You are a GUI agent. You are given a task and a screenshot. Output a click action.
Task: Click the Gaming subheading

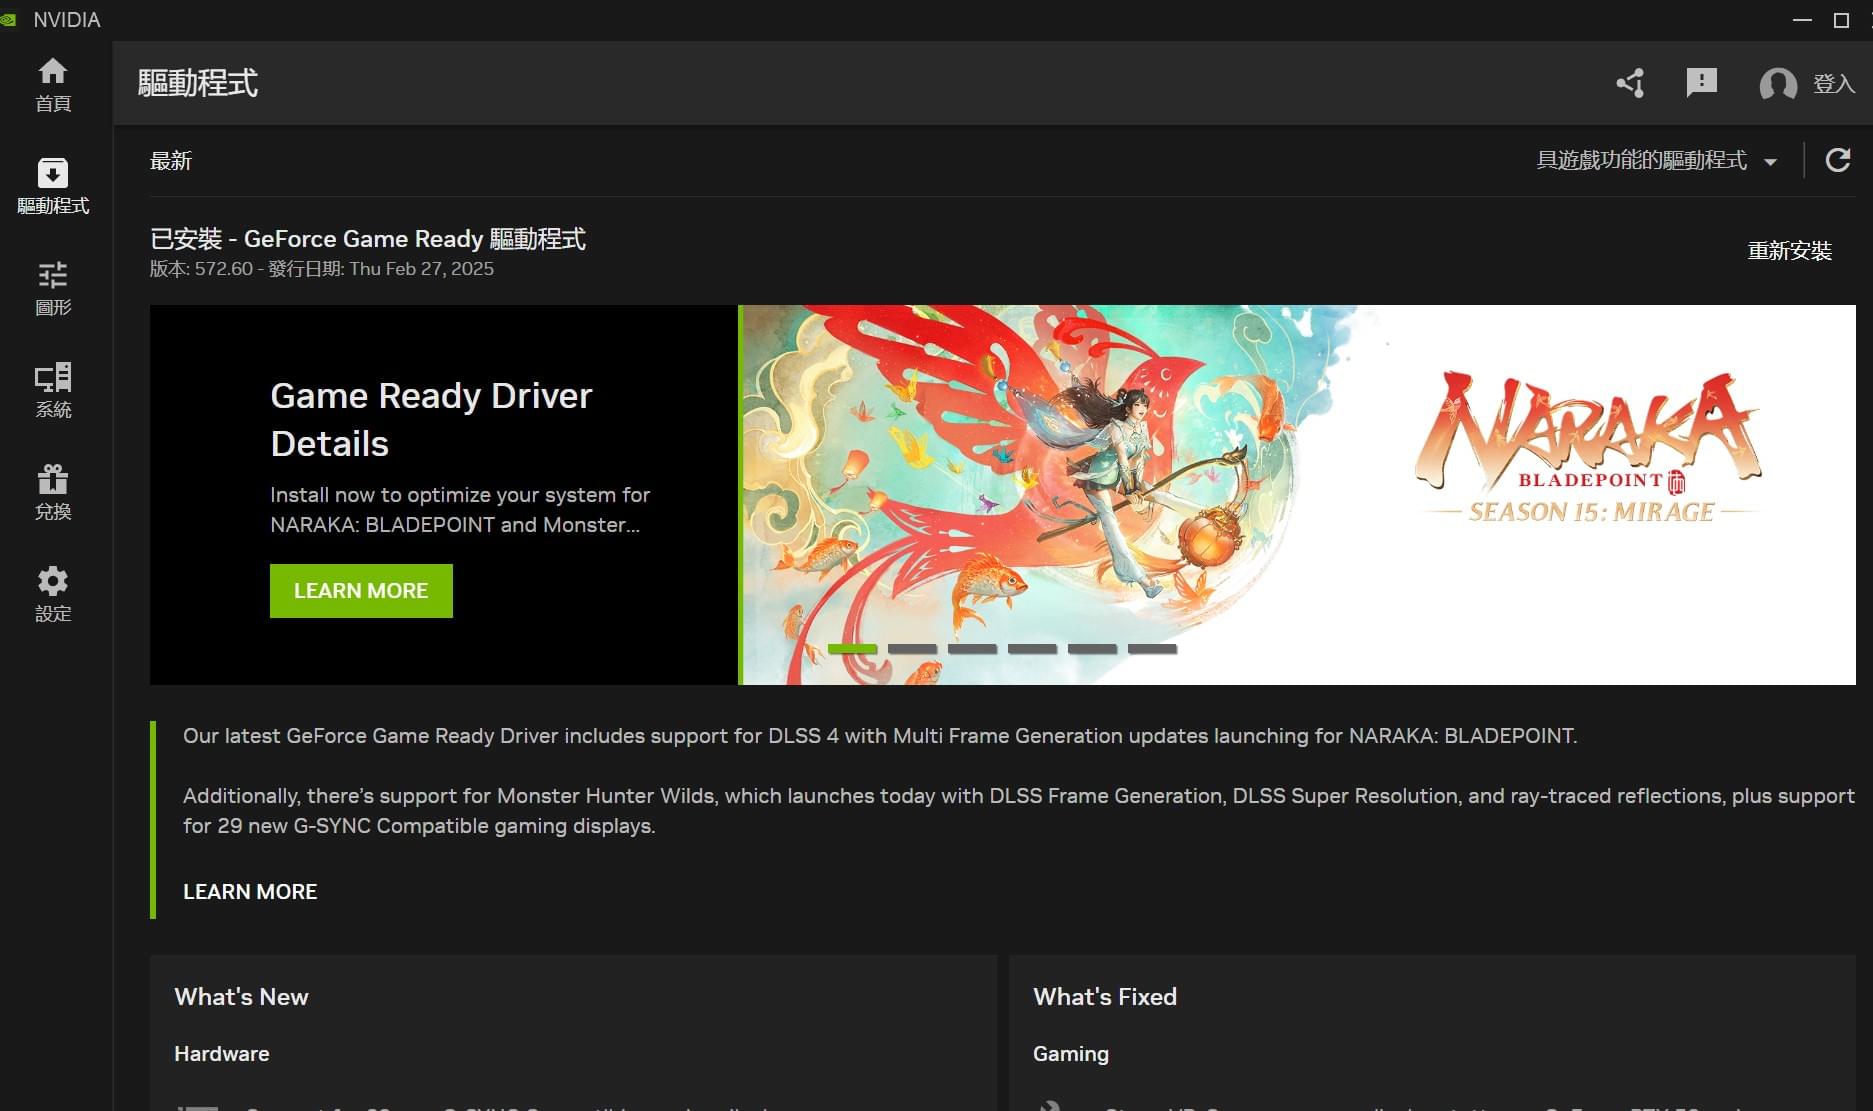1071,1054
